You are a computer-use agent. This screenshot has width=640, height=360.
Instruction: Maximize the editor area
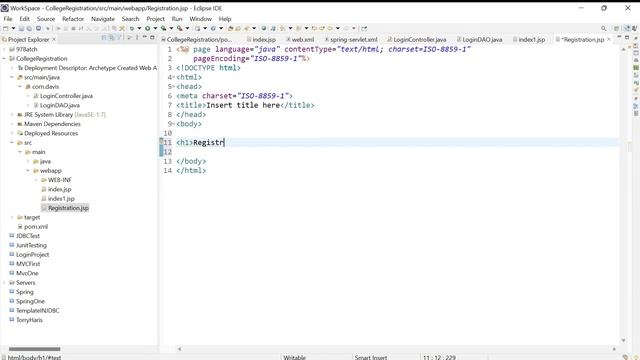(627, 38)
